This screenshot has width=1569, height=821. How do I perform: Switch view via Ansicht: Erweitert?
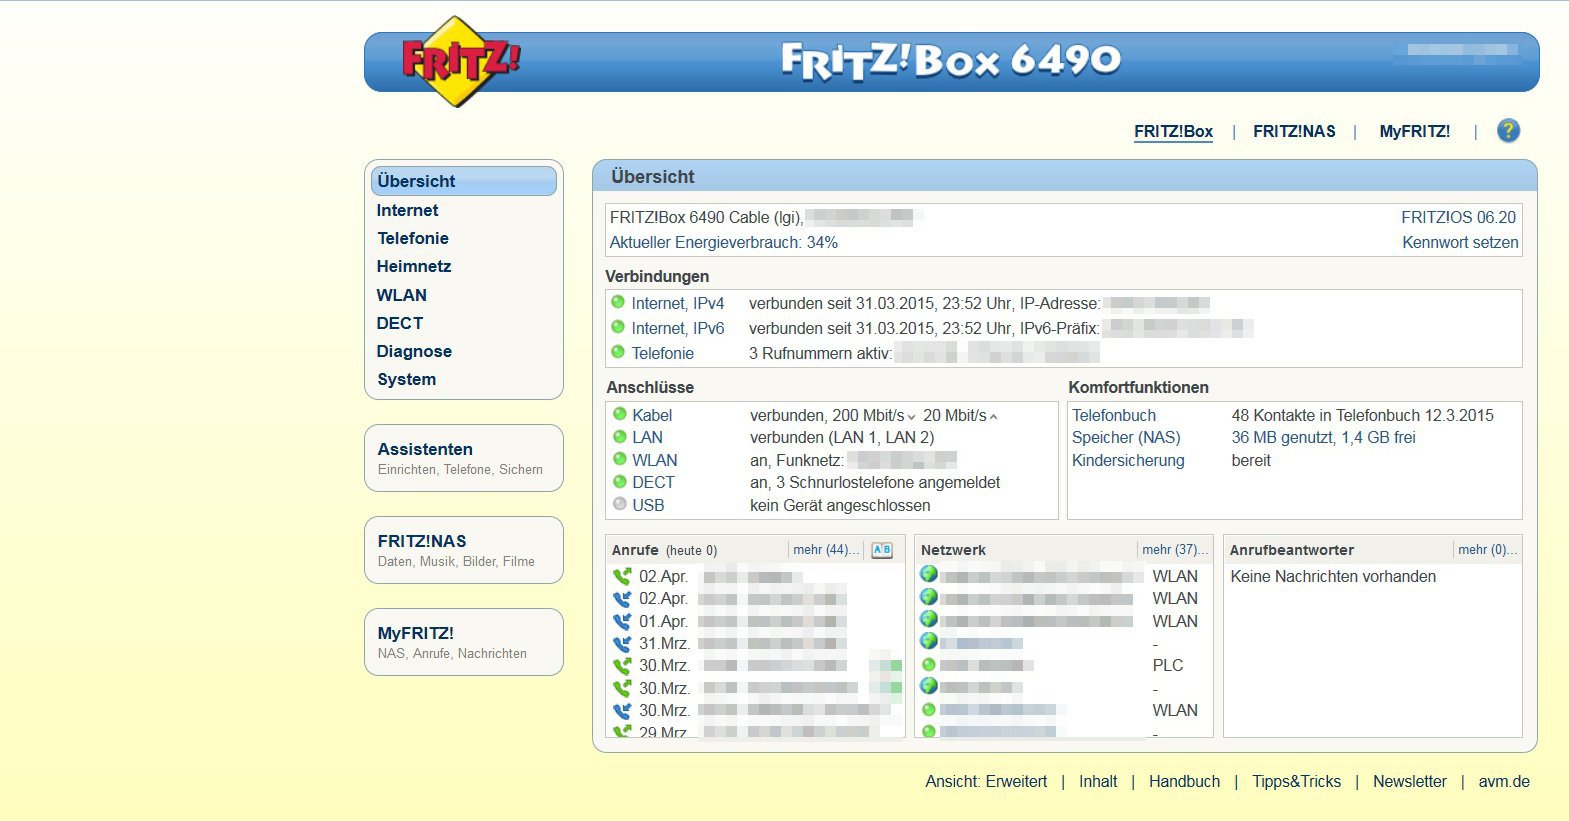pyautogui.click(x=986, y=781)
